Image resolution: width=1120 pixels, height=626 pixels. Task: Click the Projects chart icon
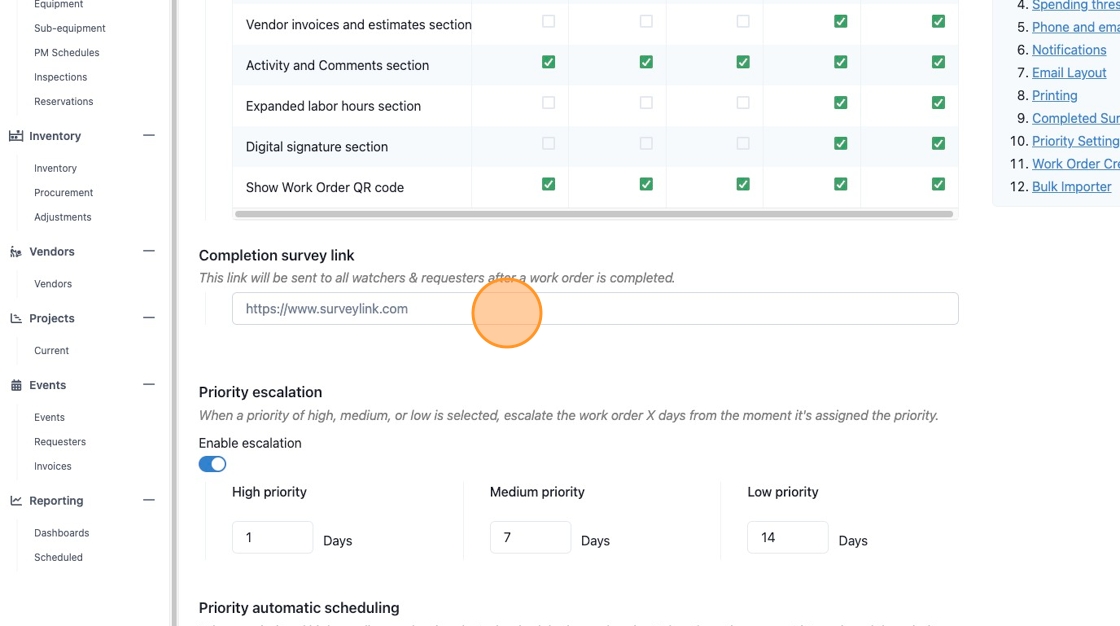(x=16, y=318)
